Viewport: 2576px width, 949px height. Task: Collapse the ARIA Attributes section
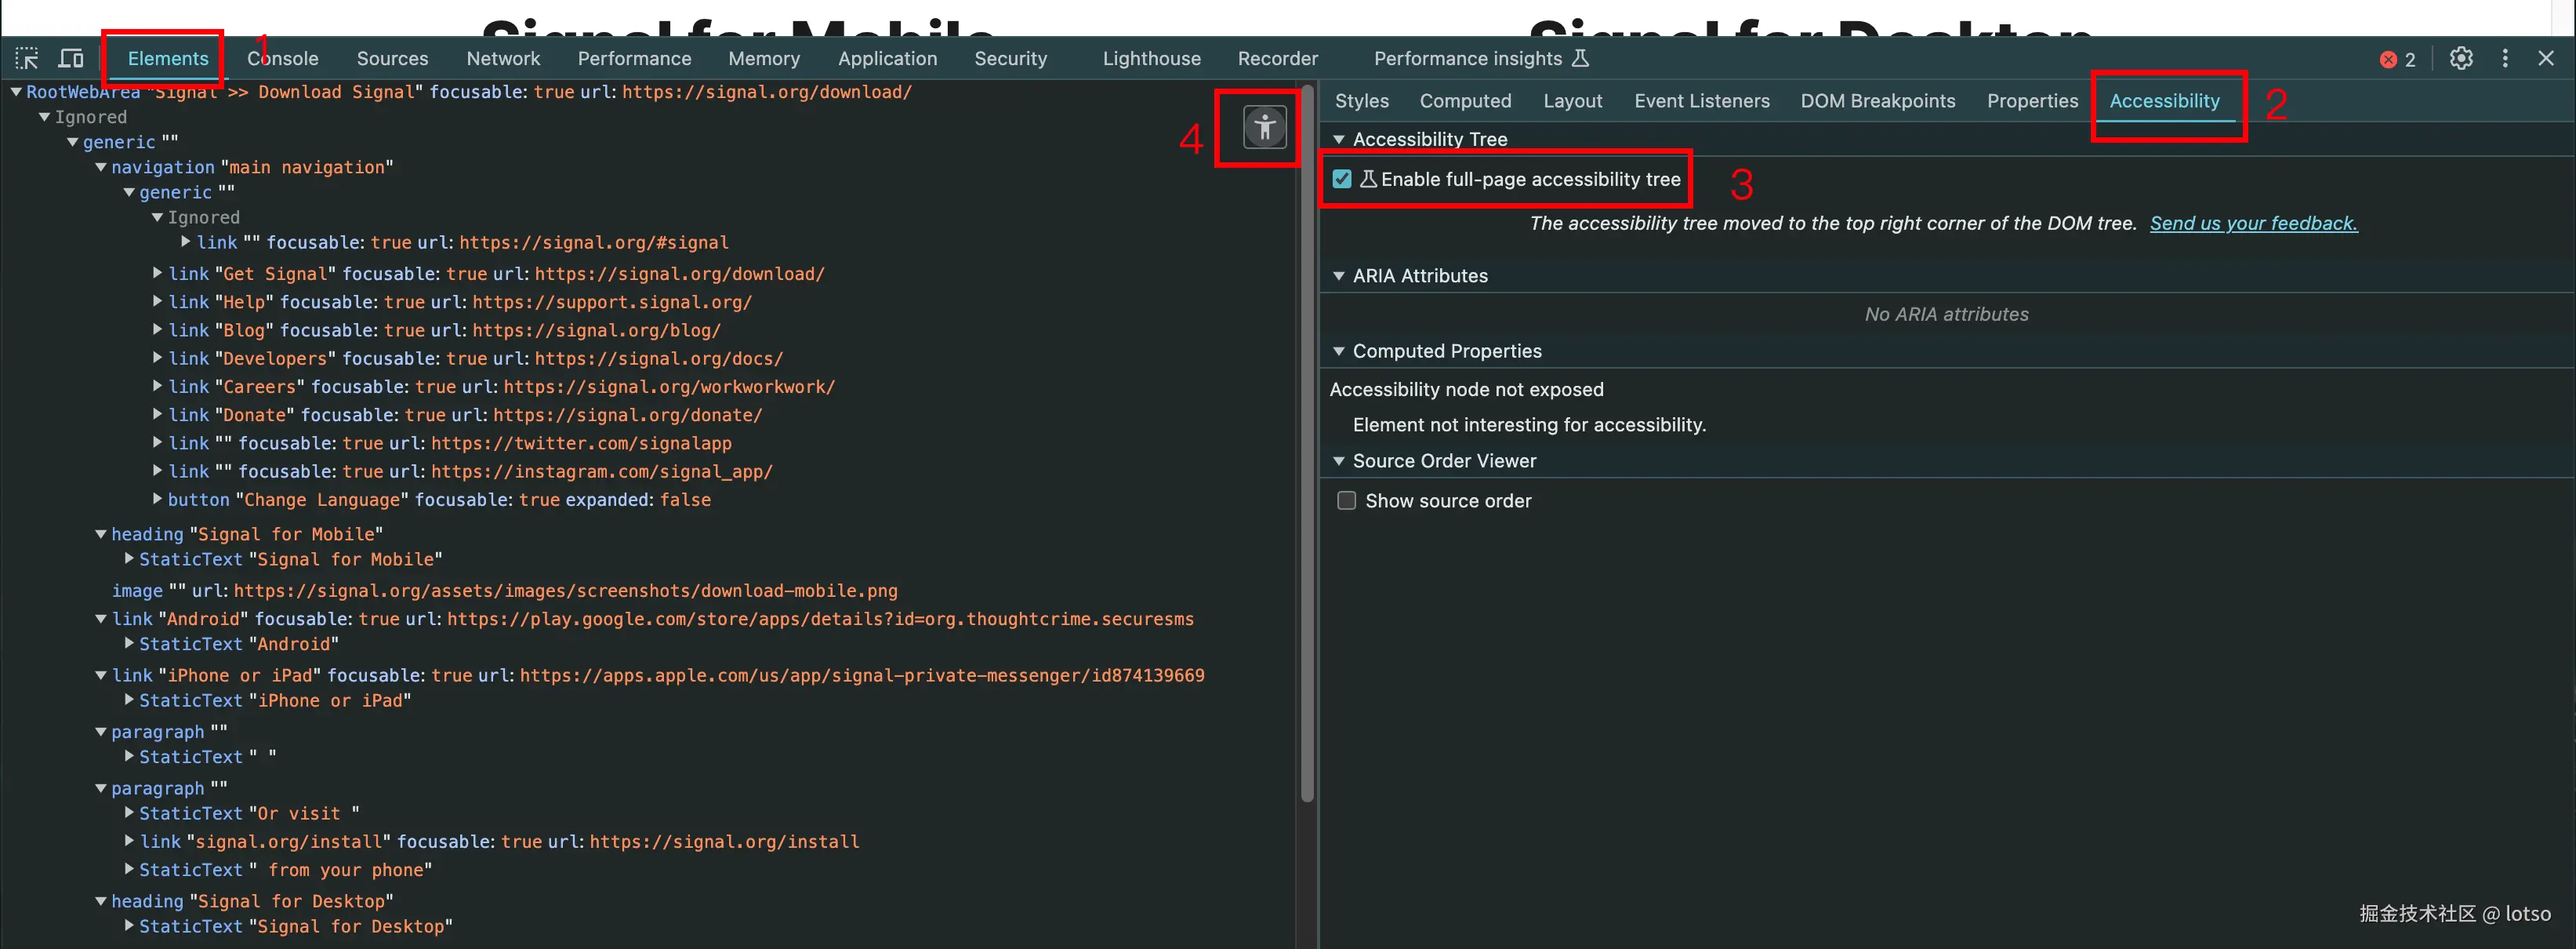pyautogui.click(x=1339, y=276)
